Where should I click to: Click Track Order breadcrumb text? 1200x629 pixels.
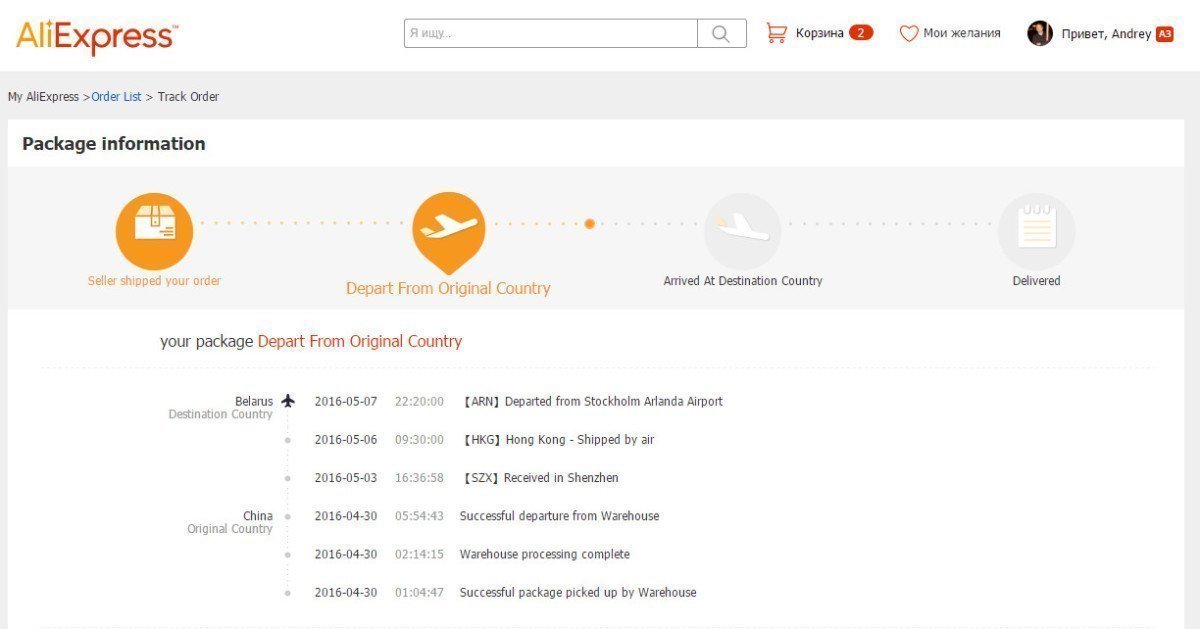point(188,97)
